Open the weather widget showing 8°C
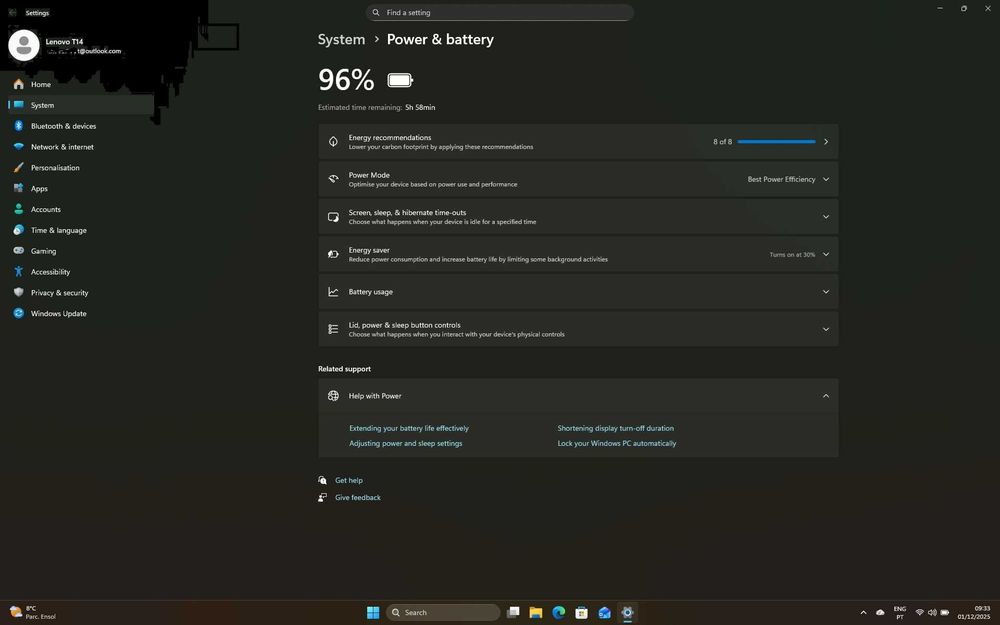Image resolution: width=1000 pixels, height=625 pixels. [33, 613]
